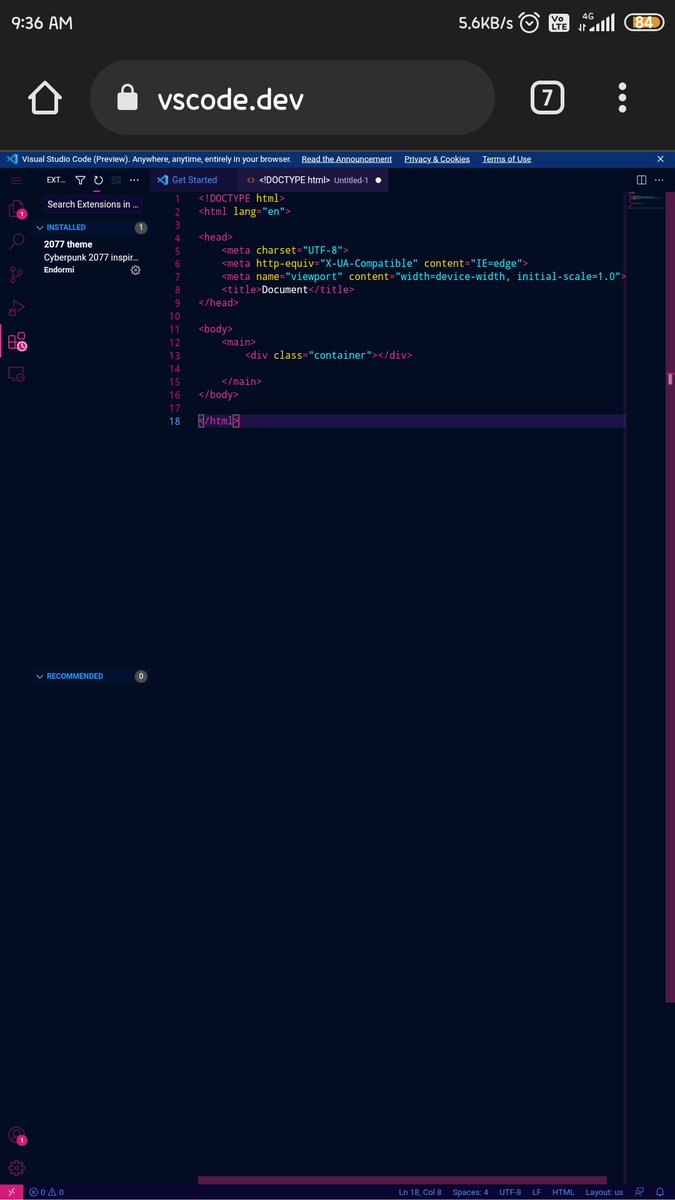Click the remote window indicator in status bar
This screenshot has width=675, height=1200.
tap(10, 1192)
